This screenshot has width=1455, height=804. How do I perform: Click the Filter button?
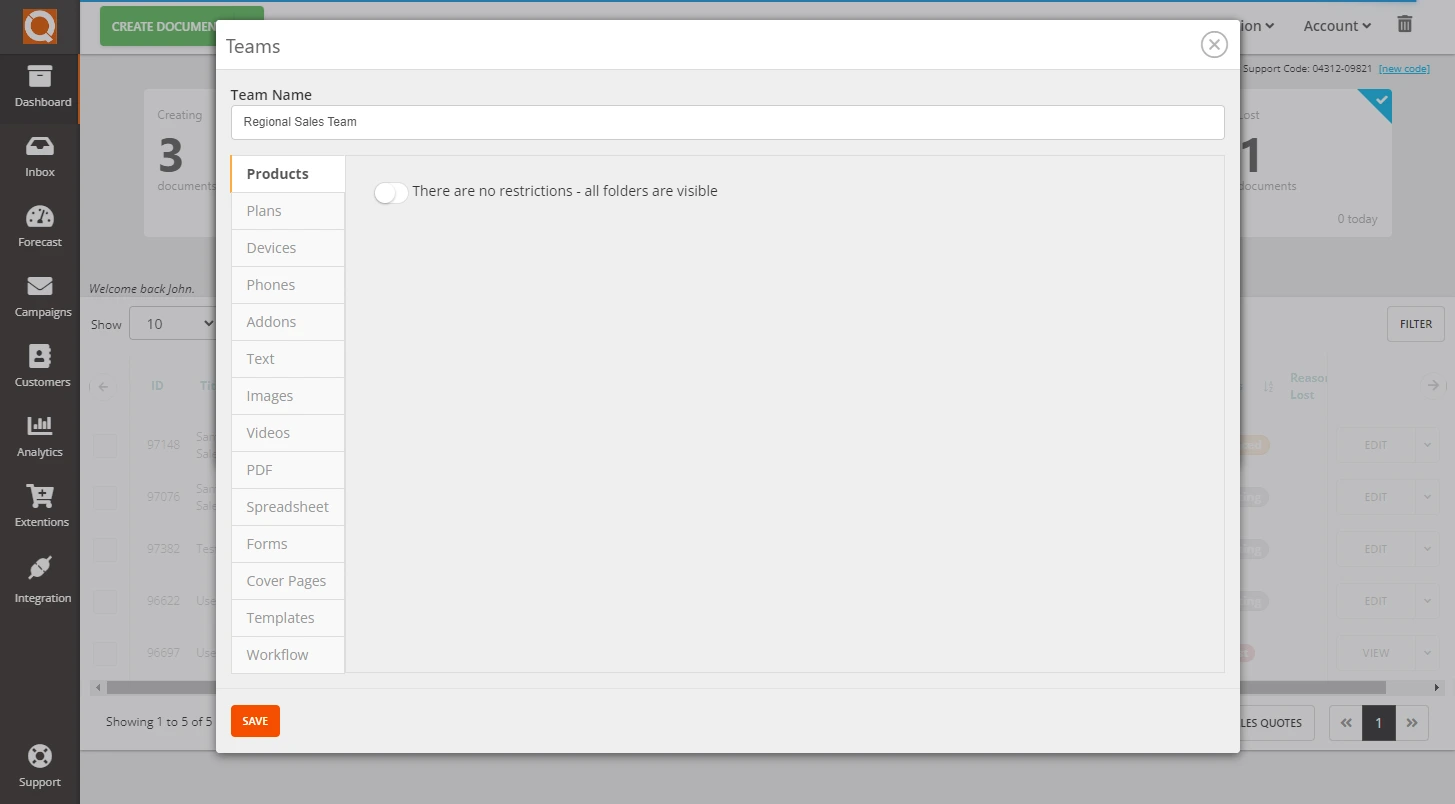point(1415,324)
